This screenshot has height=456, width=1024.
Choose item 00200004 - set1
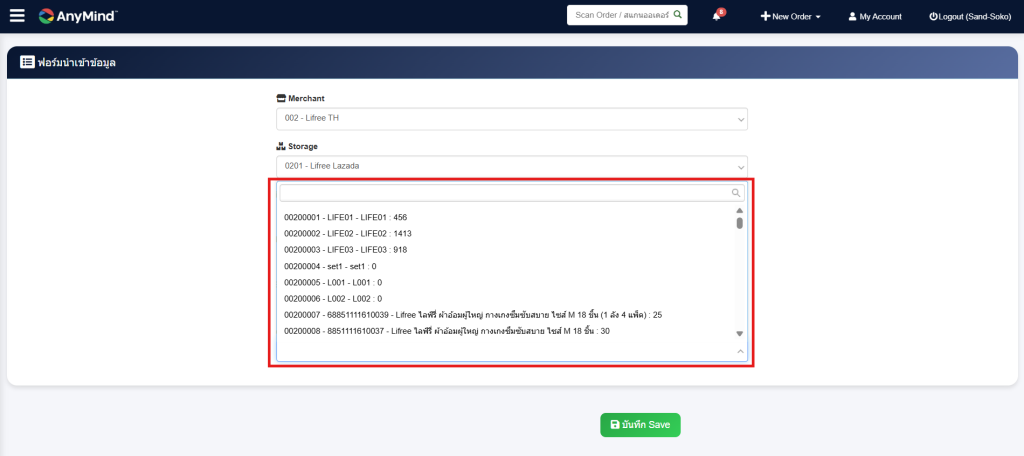330,266
